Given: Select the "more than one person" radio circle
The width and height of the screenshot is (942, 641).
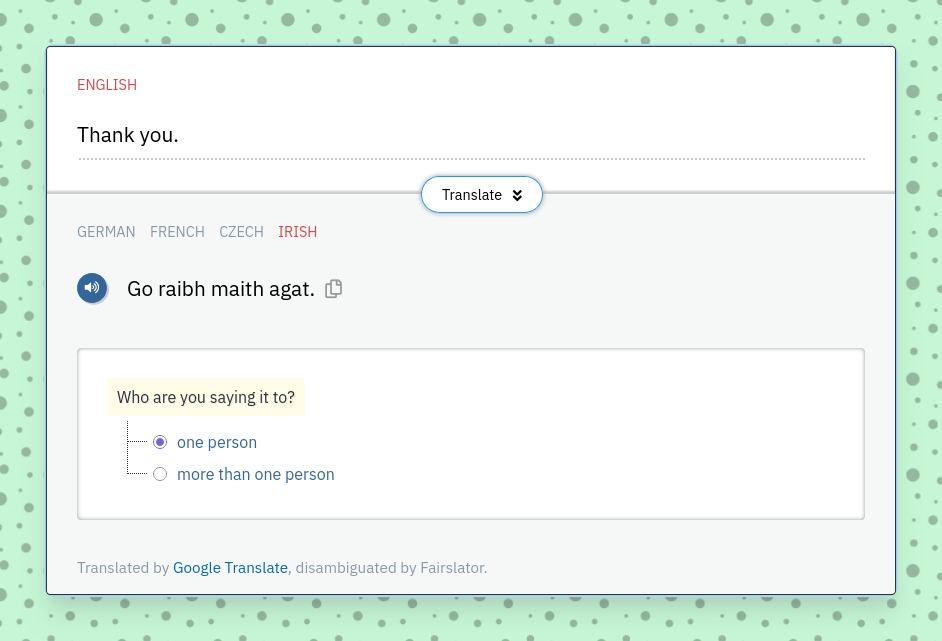Looking at the screenshot, I should point(160,474).
